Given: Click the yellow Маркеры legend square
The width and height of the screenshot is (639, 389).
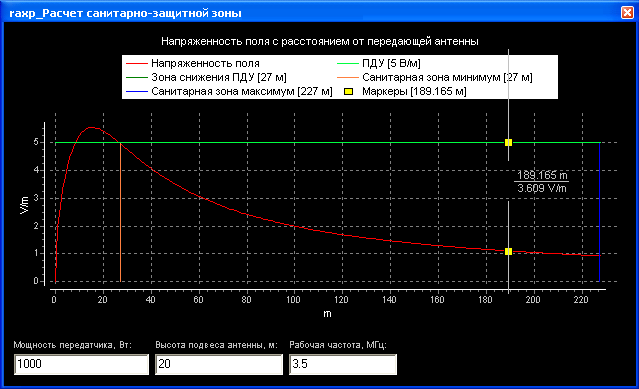Looking at the screenshot, I should (348, 91).
